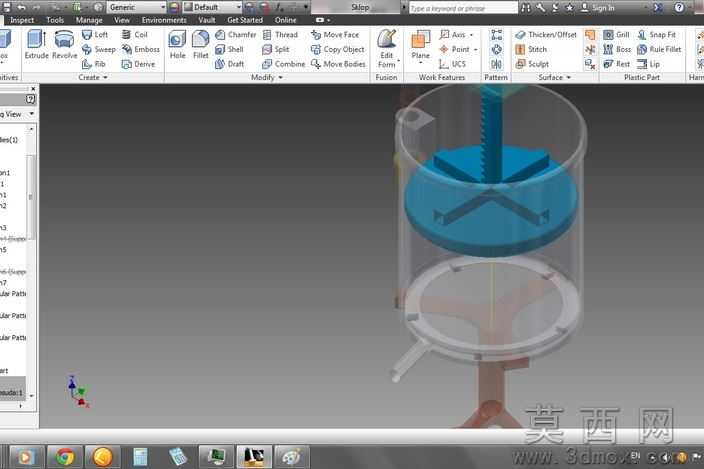Open Chrome from the taskbar
The image size is (704, 469).
65,457
